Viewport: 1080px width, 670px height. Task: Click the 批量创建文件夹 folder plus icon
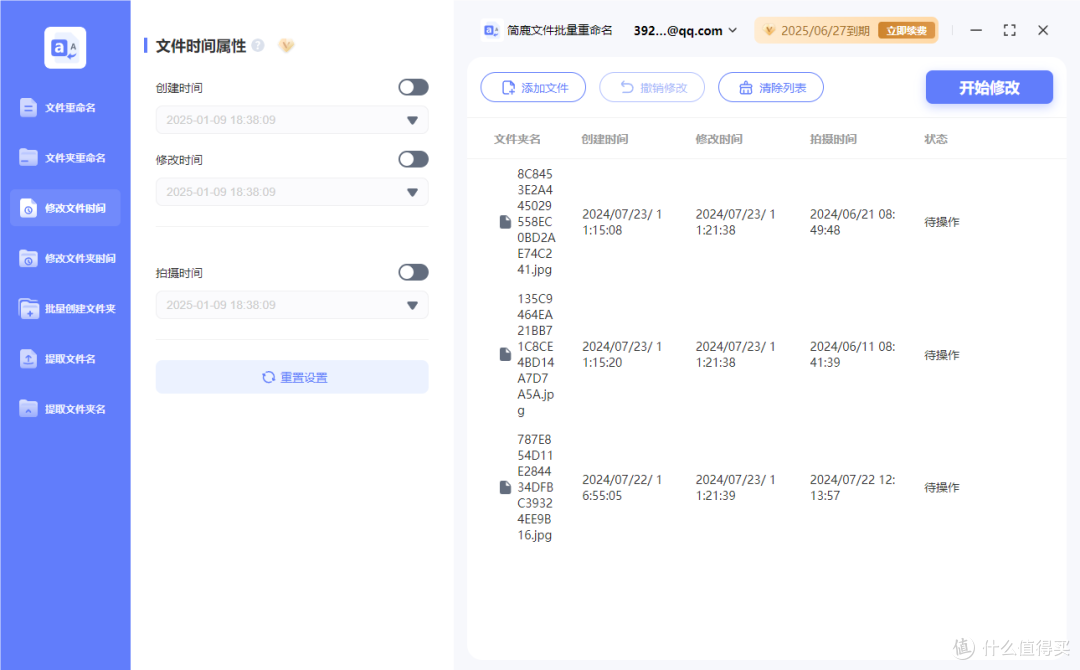(x=28, y=308)
